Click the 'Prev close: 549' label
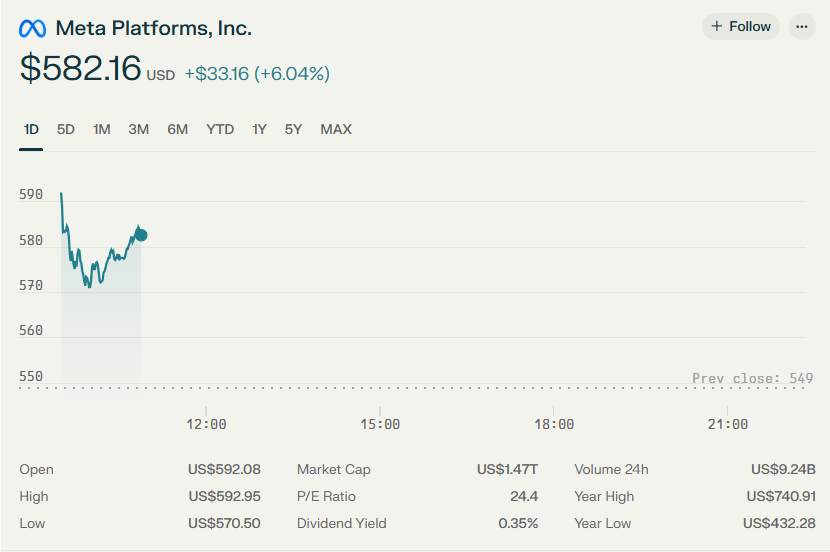 point(752,378)
